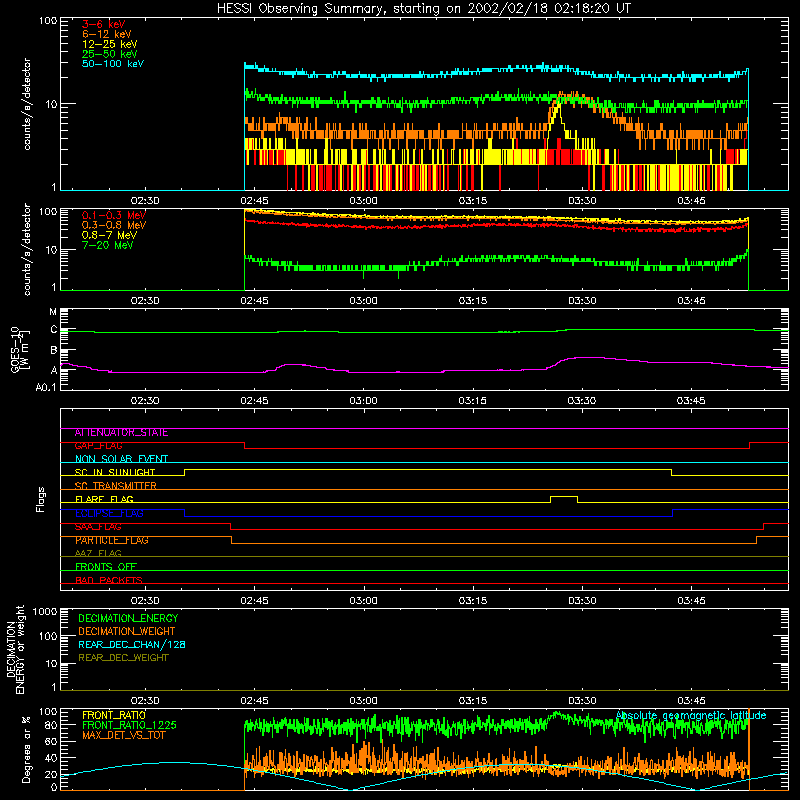The height and width of the screenshot is (800, 800).
Task: Select the FRONTS_OFF flag label
Action: [106, 567]
